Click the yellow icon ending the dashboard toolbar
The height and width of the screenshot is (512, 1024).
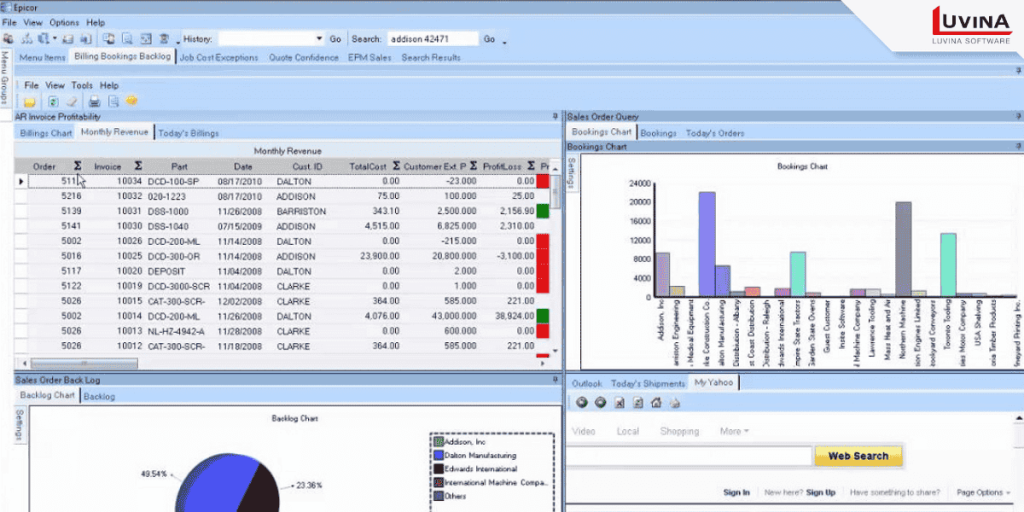pyautogui.click(x=132, y=101)
